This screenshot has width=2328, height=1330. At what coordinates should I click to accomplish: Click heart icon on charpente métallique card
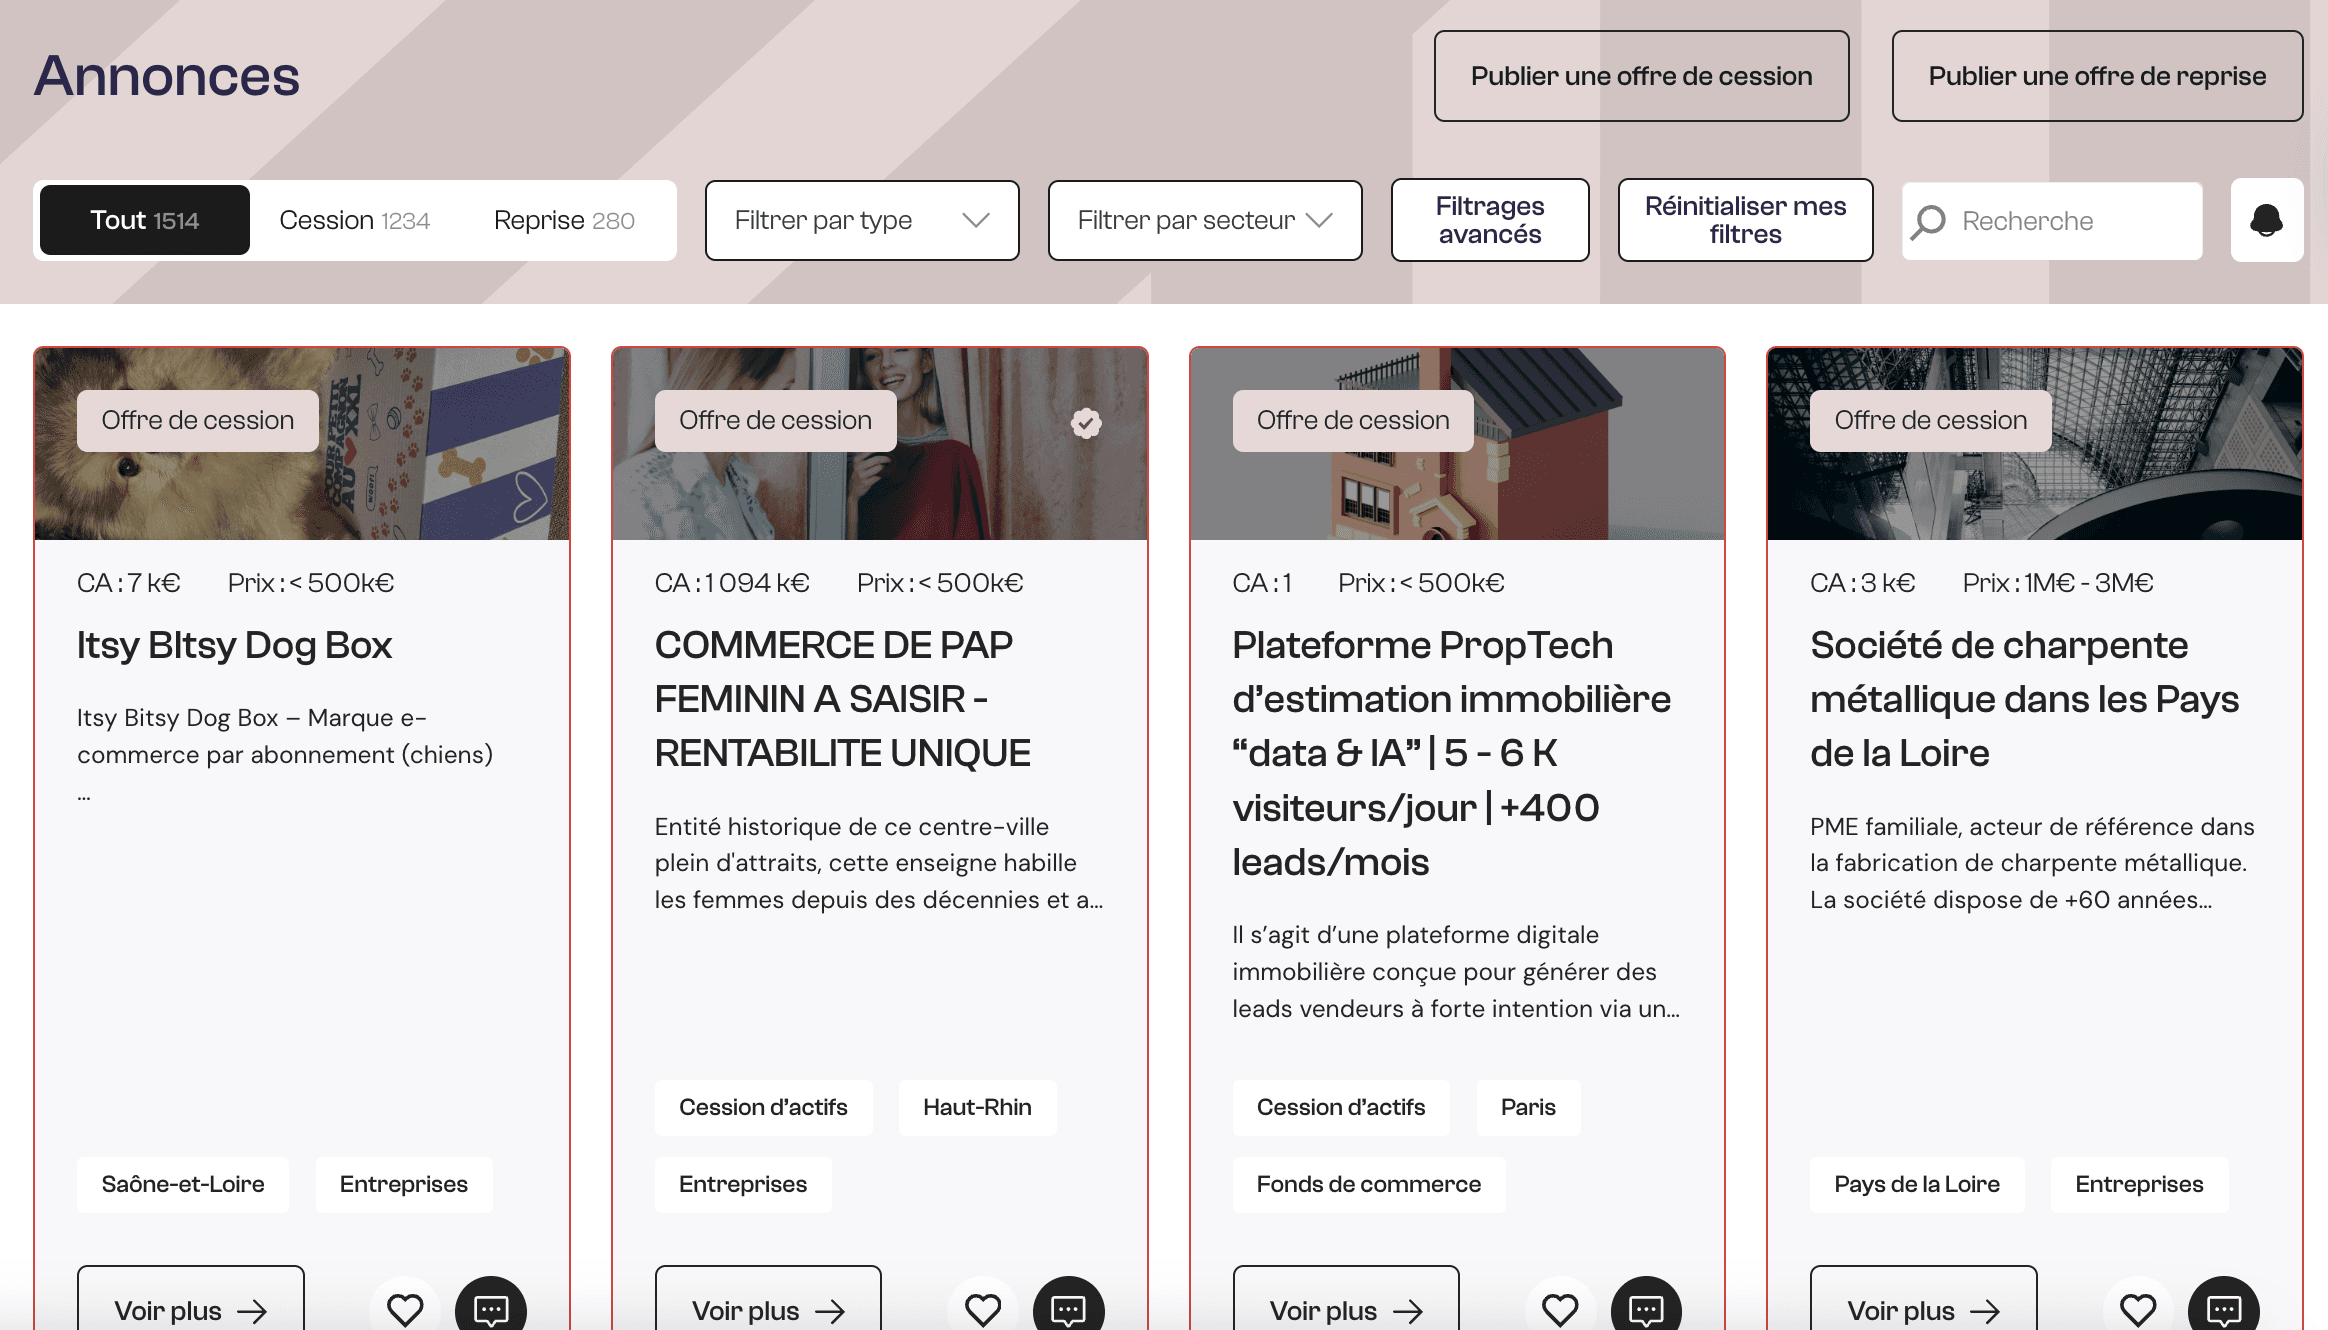[x=2138, y=1308]
